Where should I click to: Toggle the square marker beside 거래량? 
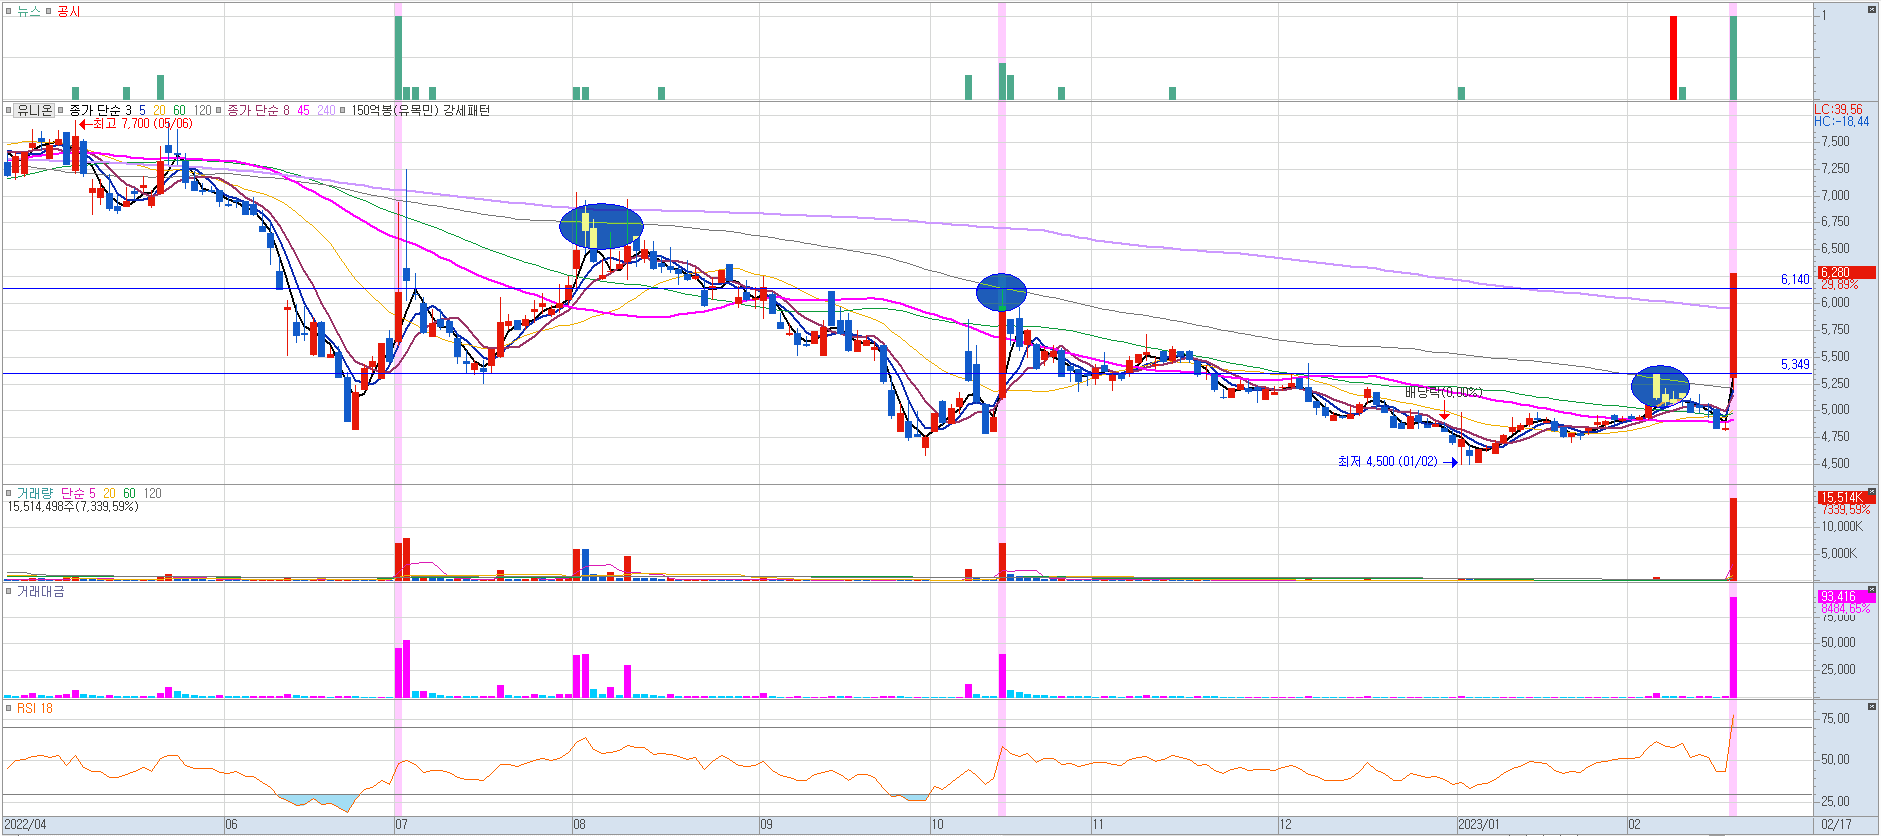point(8,493)
